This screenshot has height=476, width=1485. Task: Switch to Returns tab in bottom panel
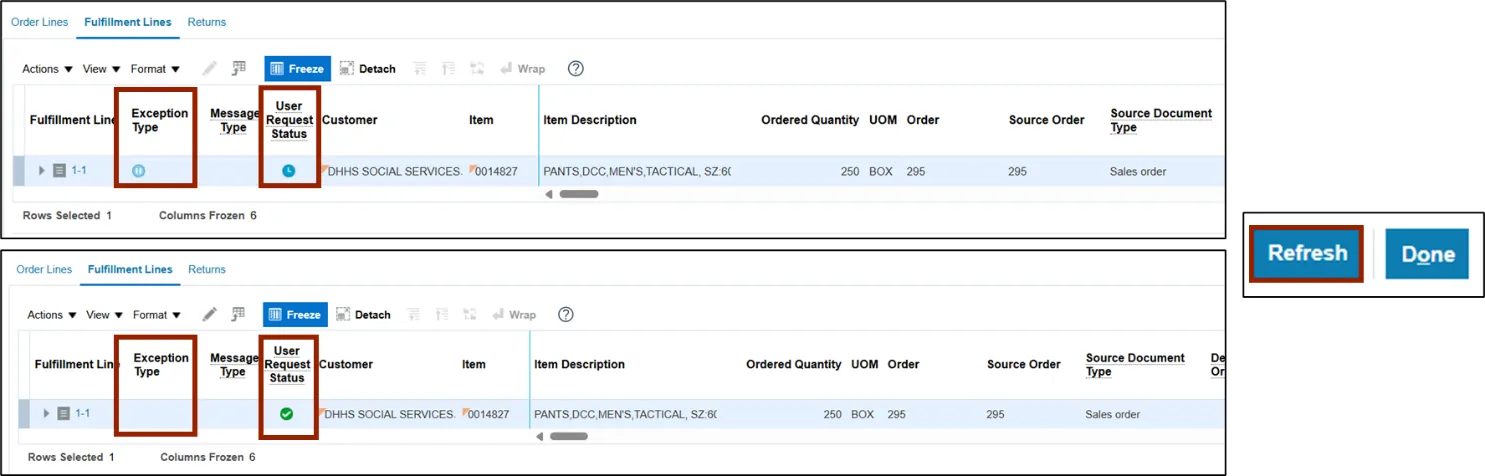coord(207,269)
